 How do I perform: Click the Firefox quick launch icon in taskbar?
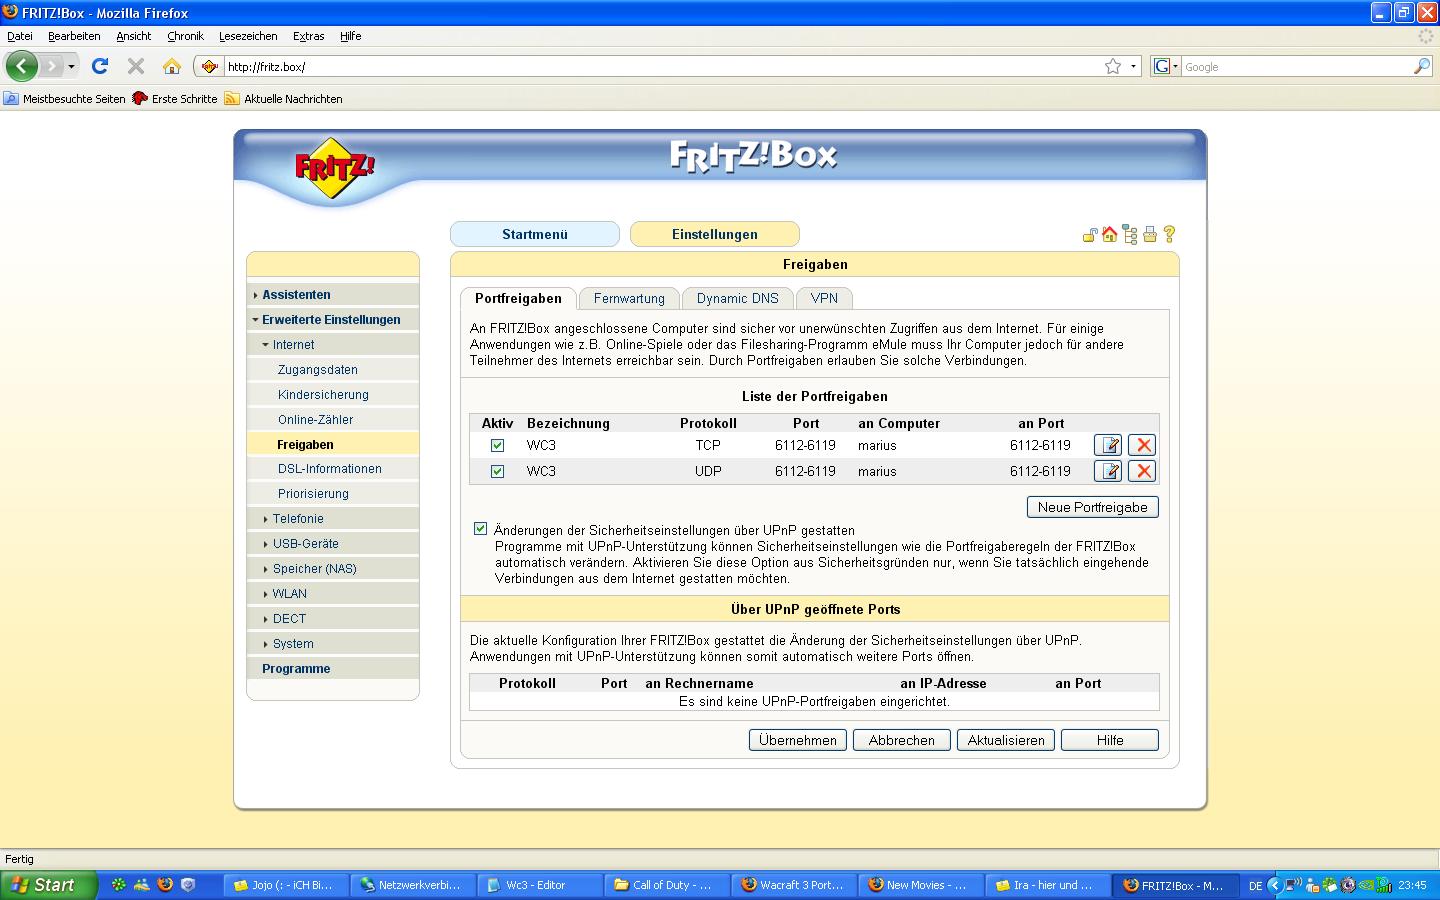[165, 885]
